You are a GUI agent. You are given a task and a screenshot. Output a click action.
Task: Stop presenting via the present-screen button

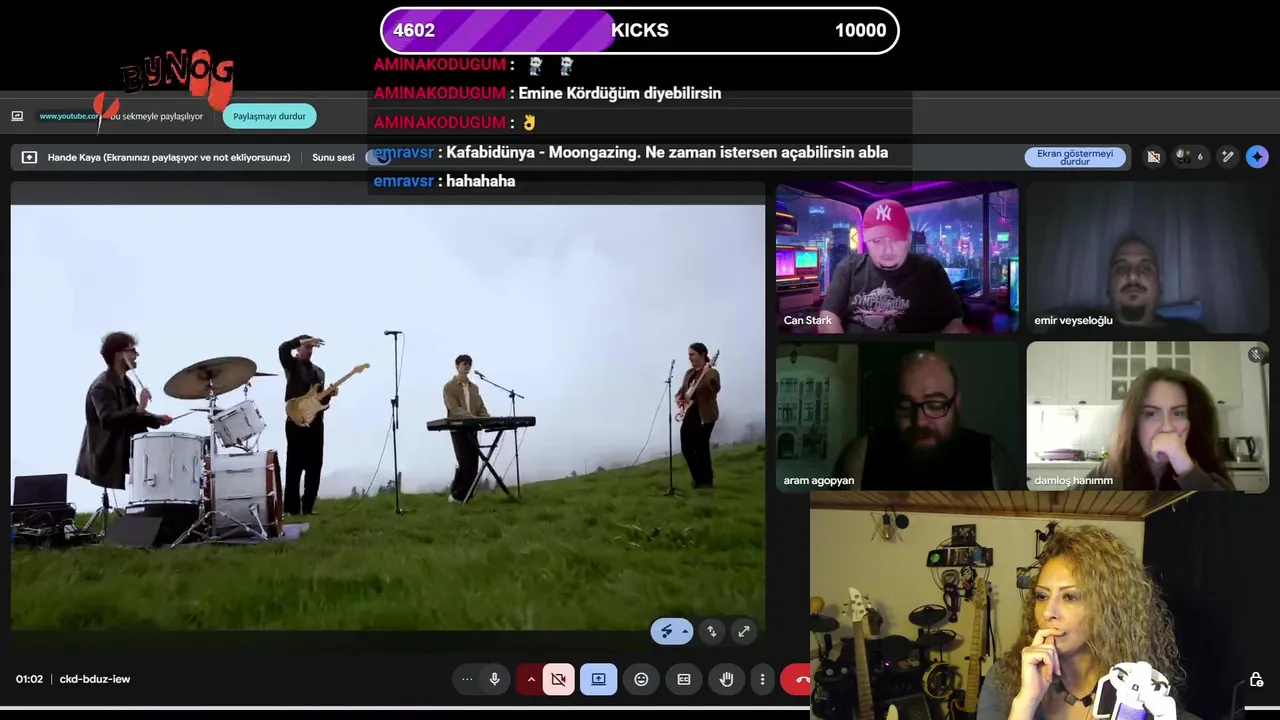(x=598, y=679)
